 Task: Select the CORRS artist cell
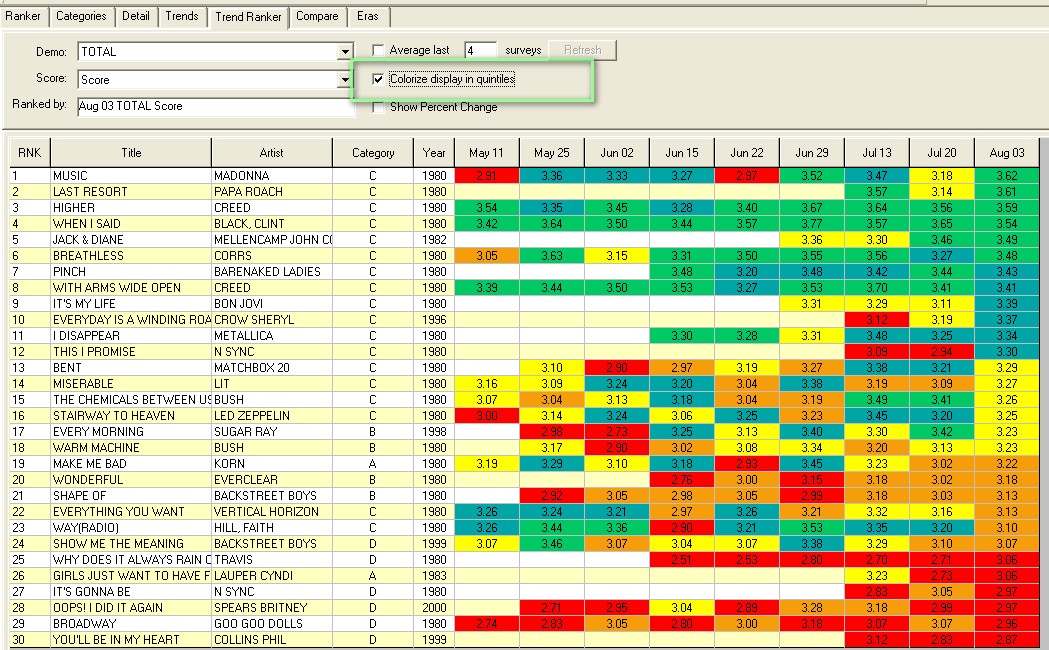[272, 256]
